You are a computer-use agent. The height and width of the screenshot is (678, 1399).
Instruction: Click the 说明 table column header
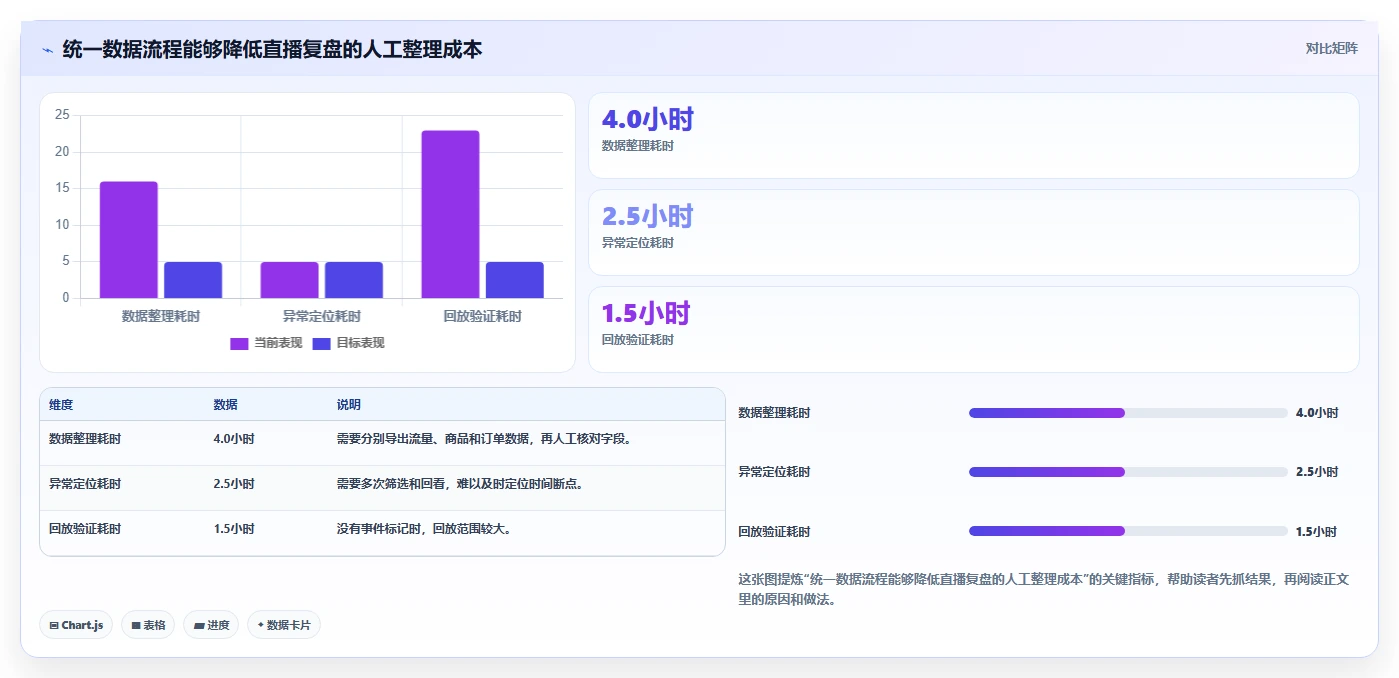(349, 405)
